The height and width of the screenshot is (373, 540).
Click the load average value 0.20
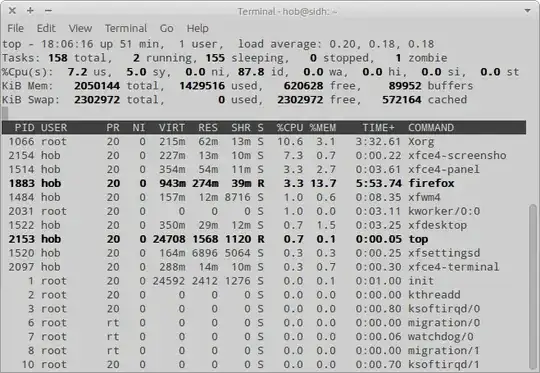point(342,44)
